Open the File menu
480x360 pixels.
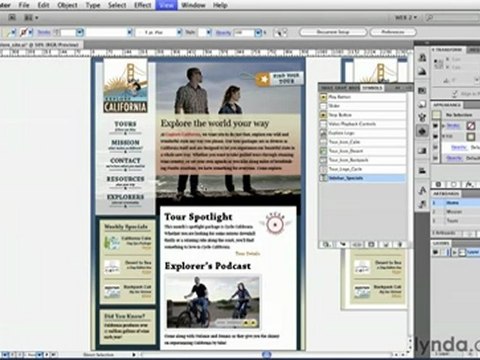point(24,5)
